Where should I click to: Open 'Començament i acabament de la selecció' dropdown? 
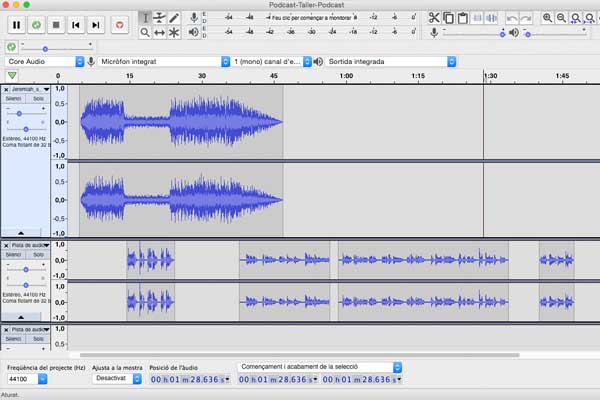click(320, 367)
